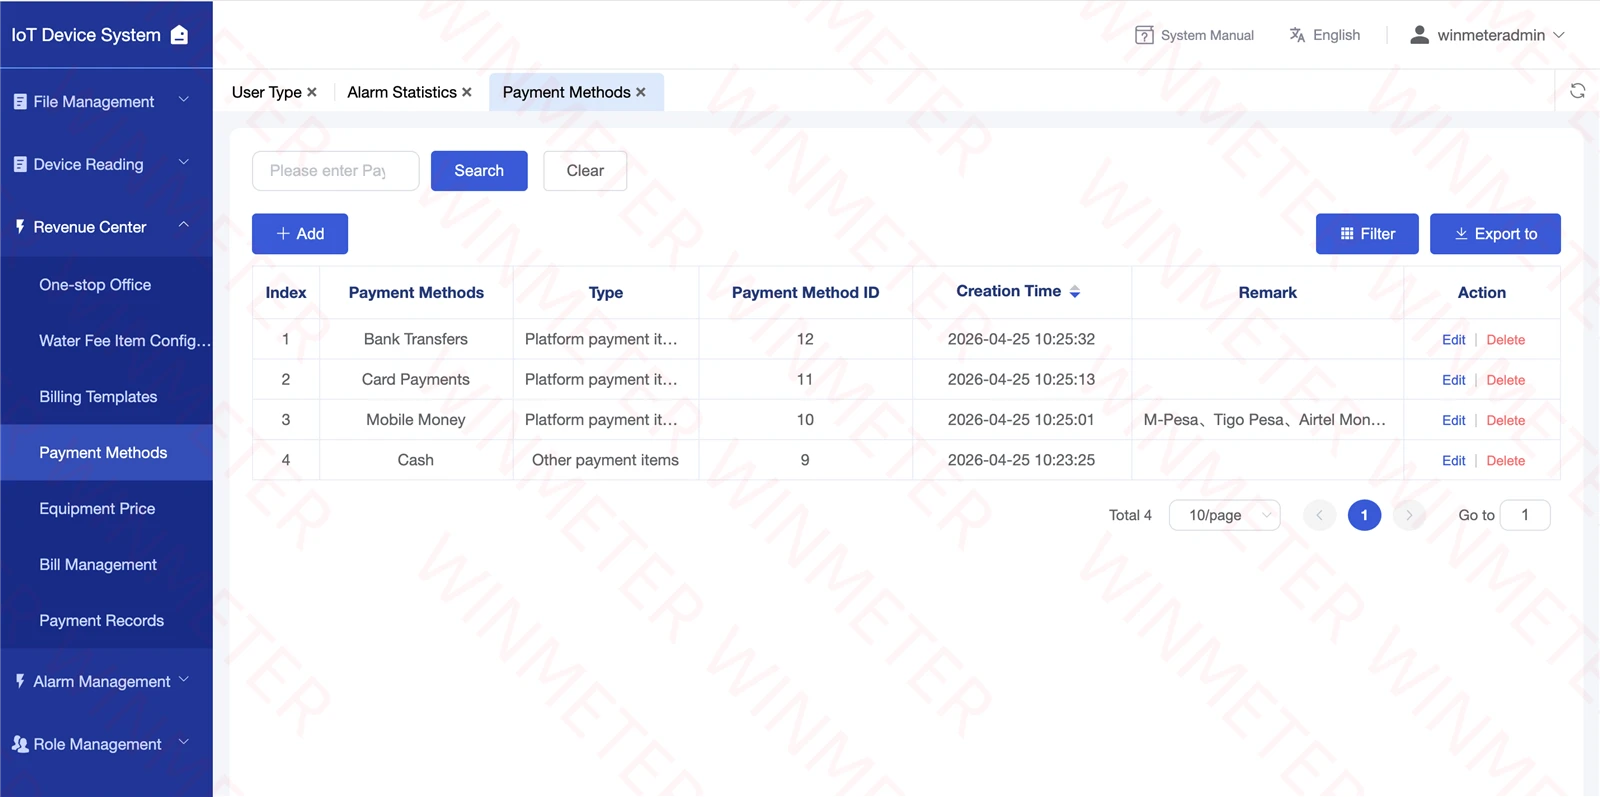This screenshot has height=797, width=1600.
Task: Click the user avatar icon
Action: tap(1419, 35)
